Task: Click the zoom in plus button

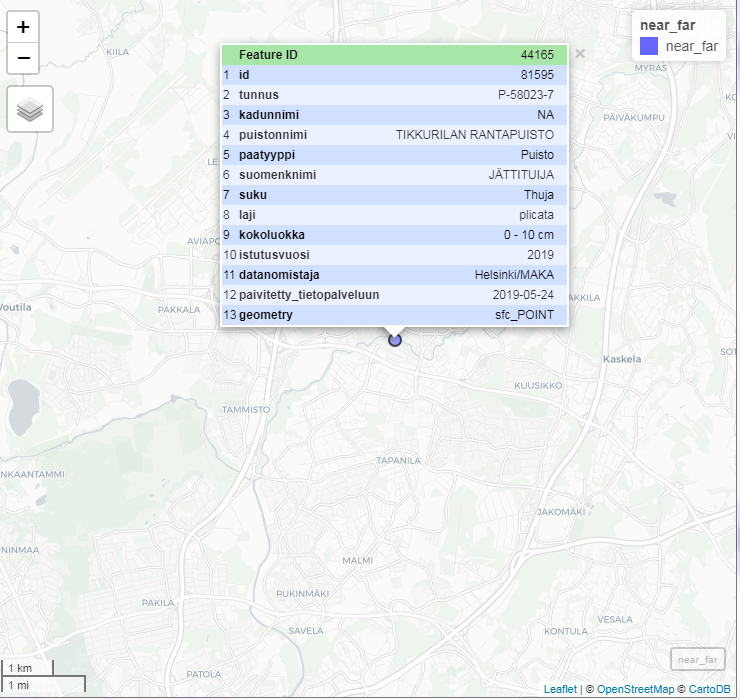Action: click(x=23, y=27)
